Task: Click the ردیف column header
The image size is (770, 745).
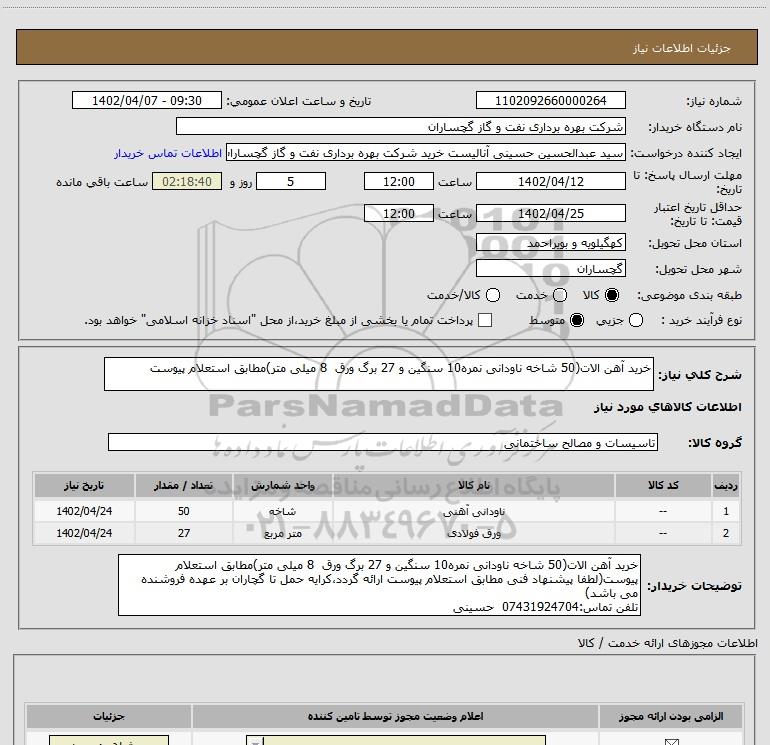Action: point(726,485)
